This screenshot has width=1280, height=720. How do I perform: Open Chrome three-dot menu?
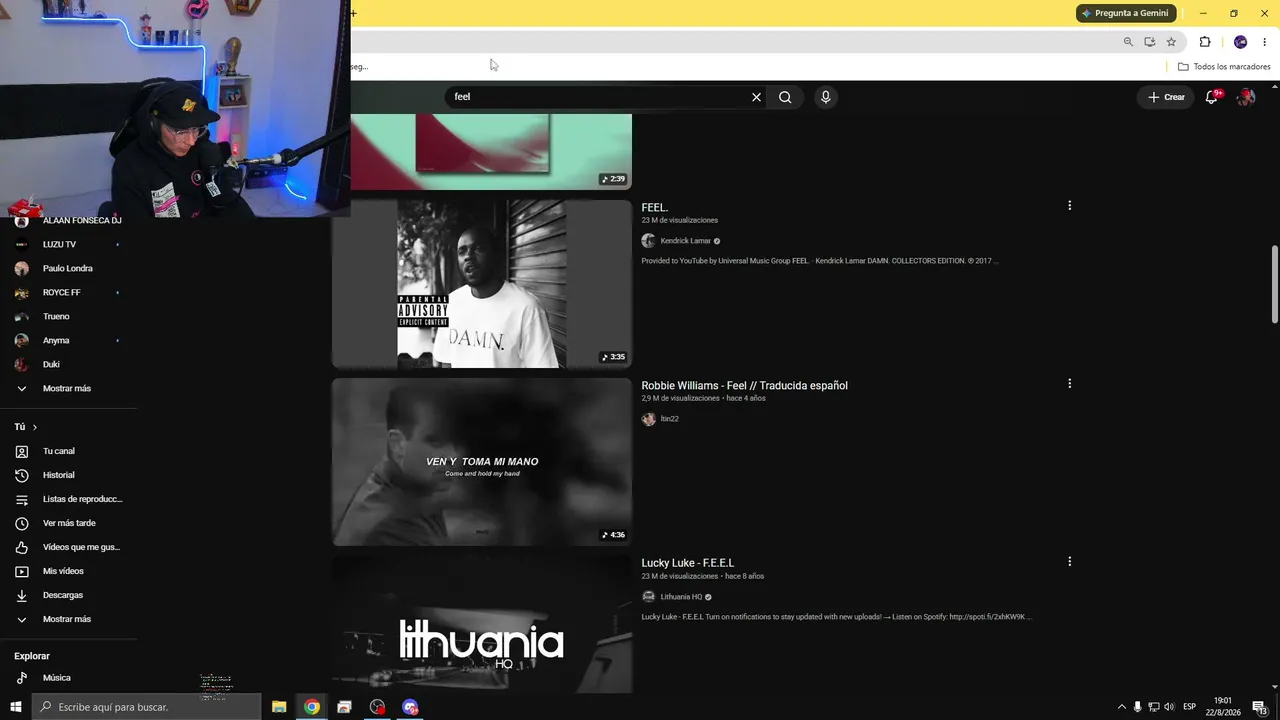[x=1264, y=42]
